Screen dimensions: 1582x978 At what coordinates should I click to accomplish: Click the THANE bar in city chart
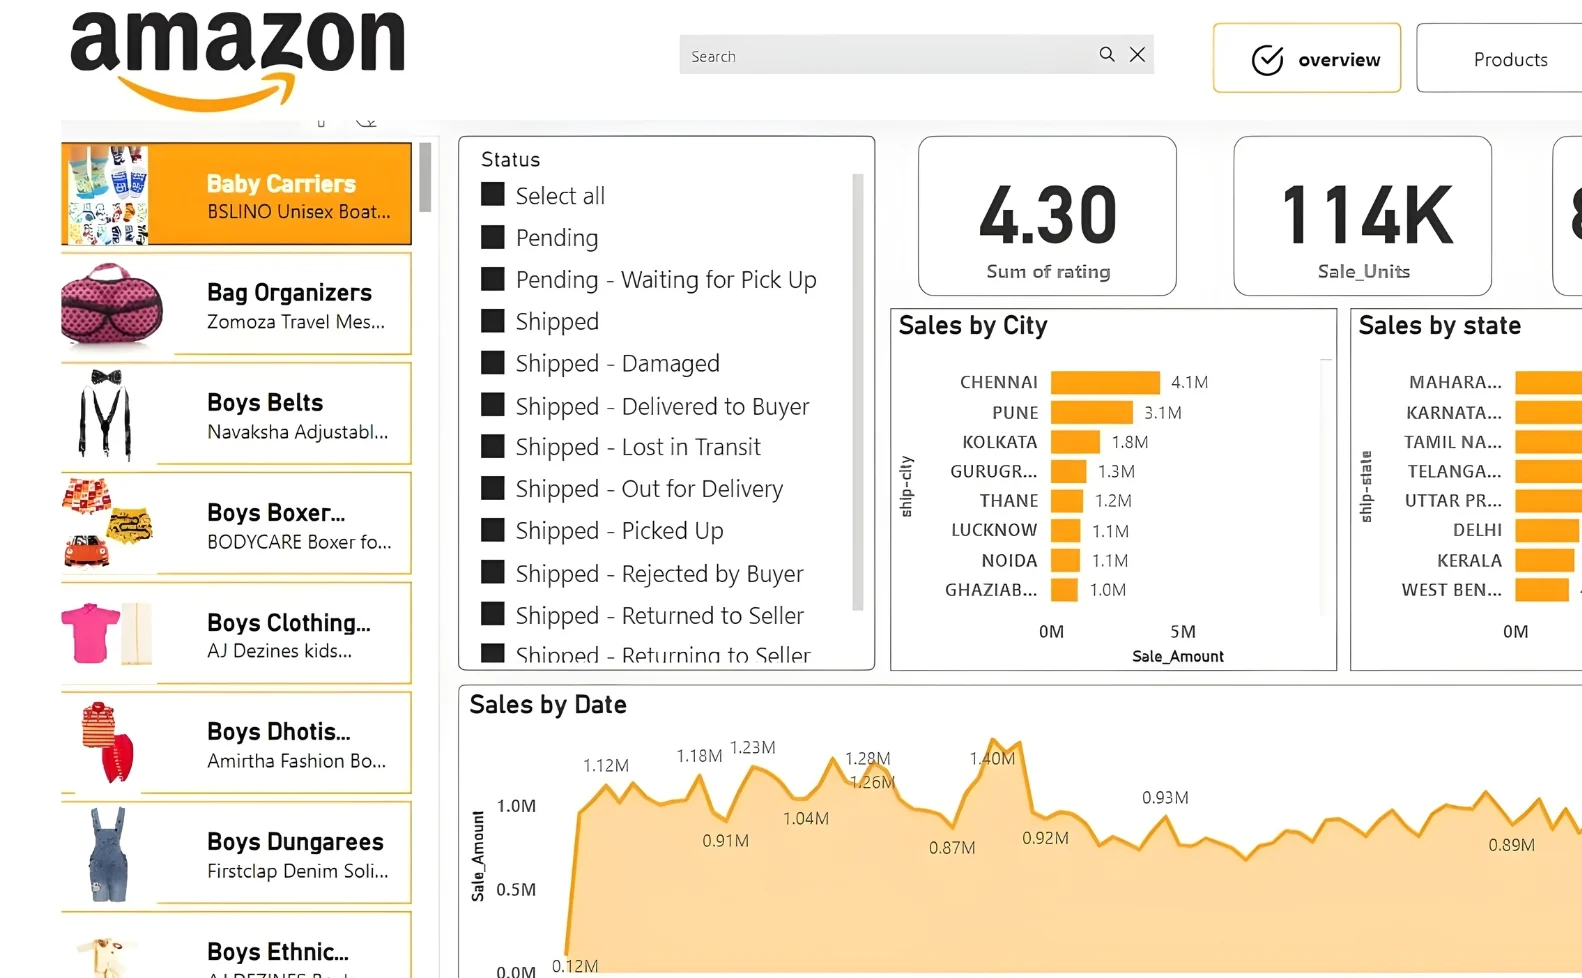(1067, 501)
